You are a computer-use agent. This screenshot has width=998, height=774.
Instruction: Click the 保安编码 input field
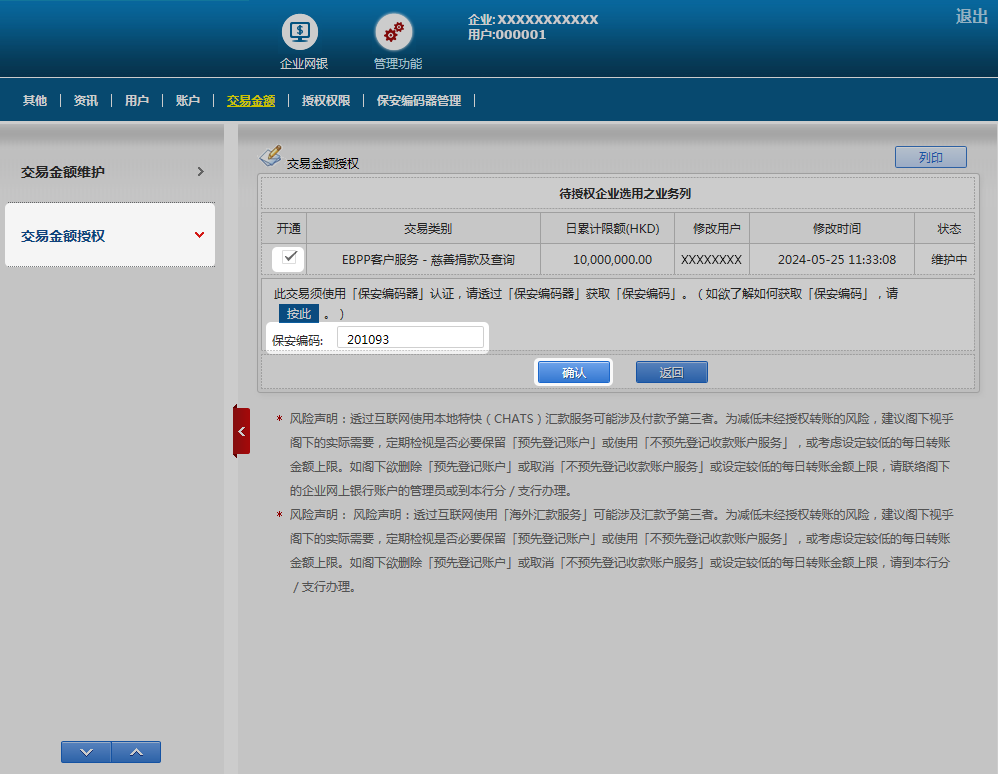coord(410,339)
